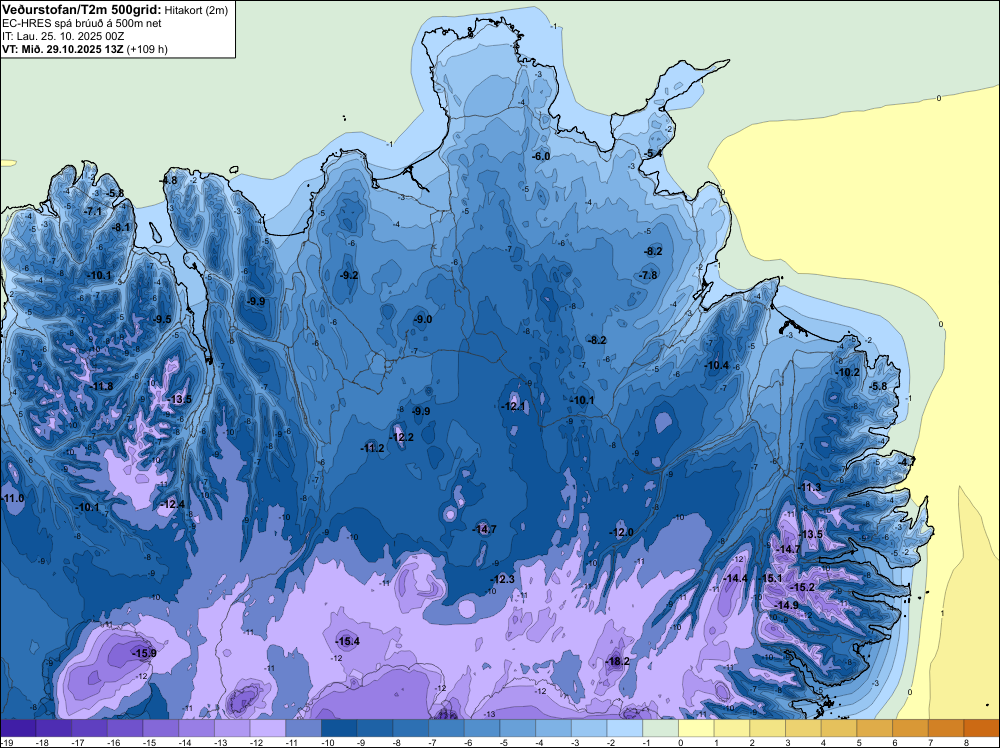Screen dimensions: 1000x748
Task: Click the 'IT: Lau. 25. 10. 2025 00Z' line
Action: pyautogui.click(x=62, y=36)
